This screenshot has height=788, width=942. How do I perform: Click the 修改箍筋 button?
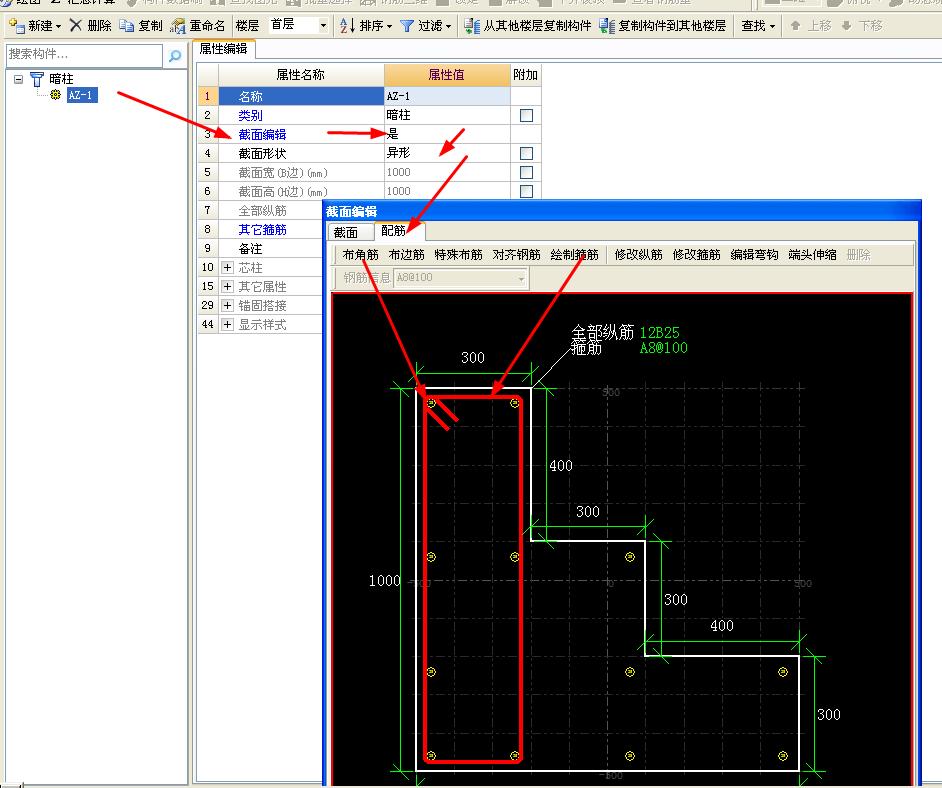point(696,255)
